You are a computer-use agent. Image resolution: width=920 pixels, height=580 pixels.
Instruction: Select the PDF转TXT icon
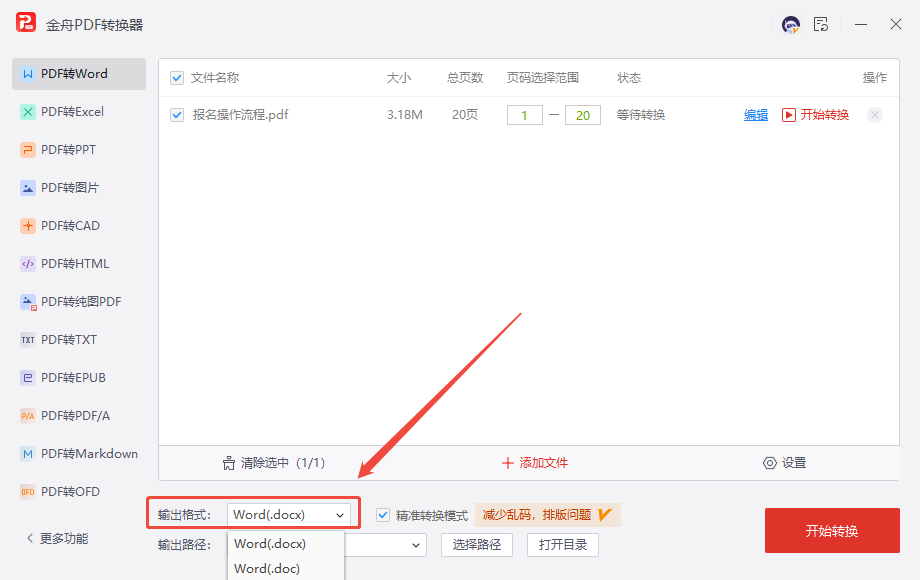pos(28,340)
